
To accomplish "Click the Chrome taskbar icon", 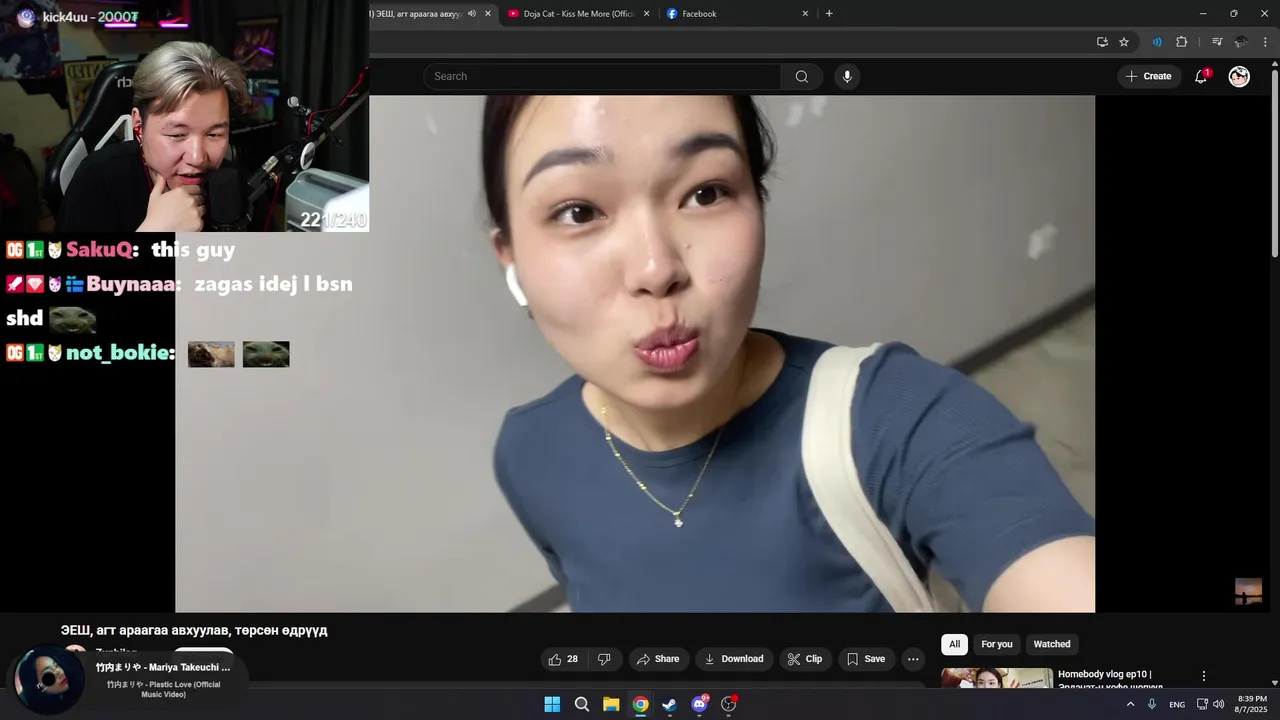I will (640, 704).
